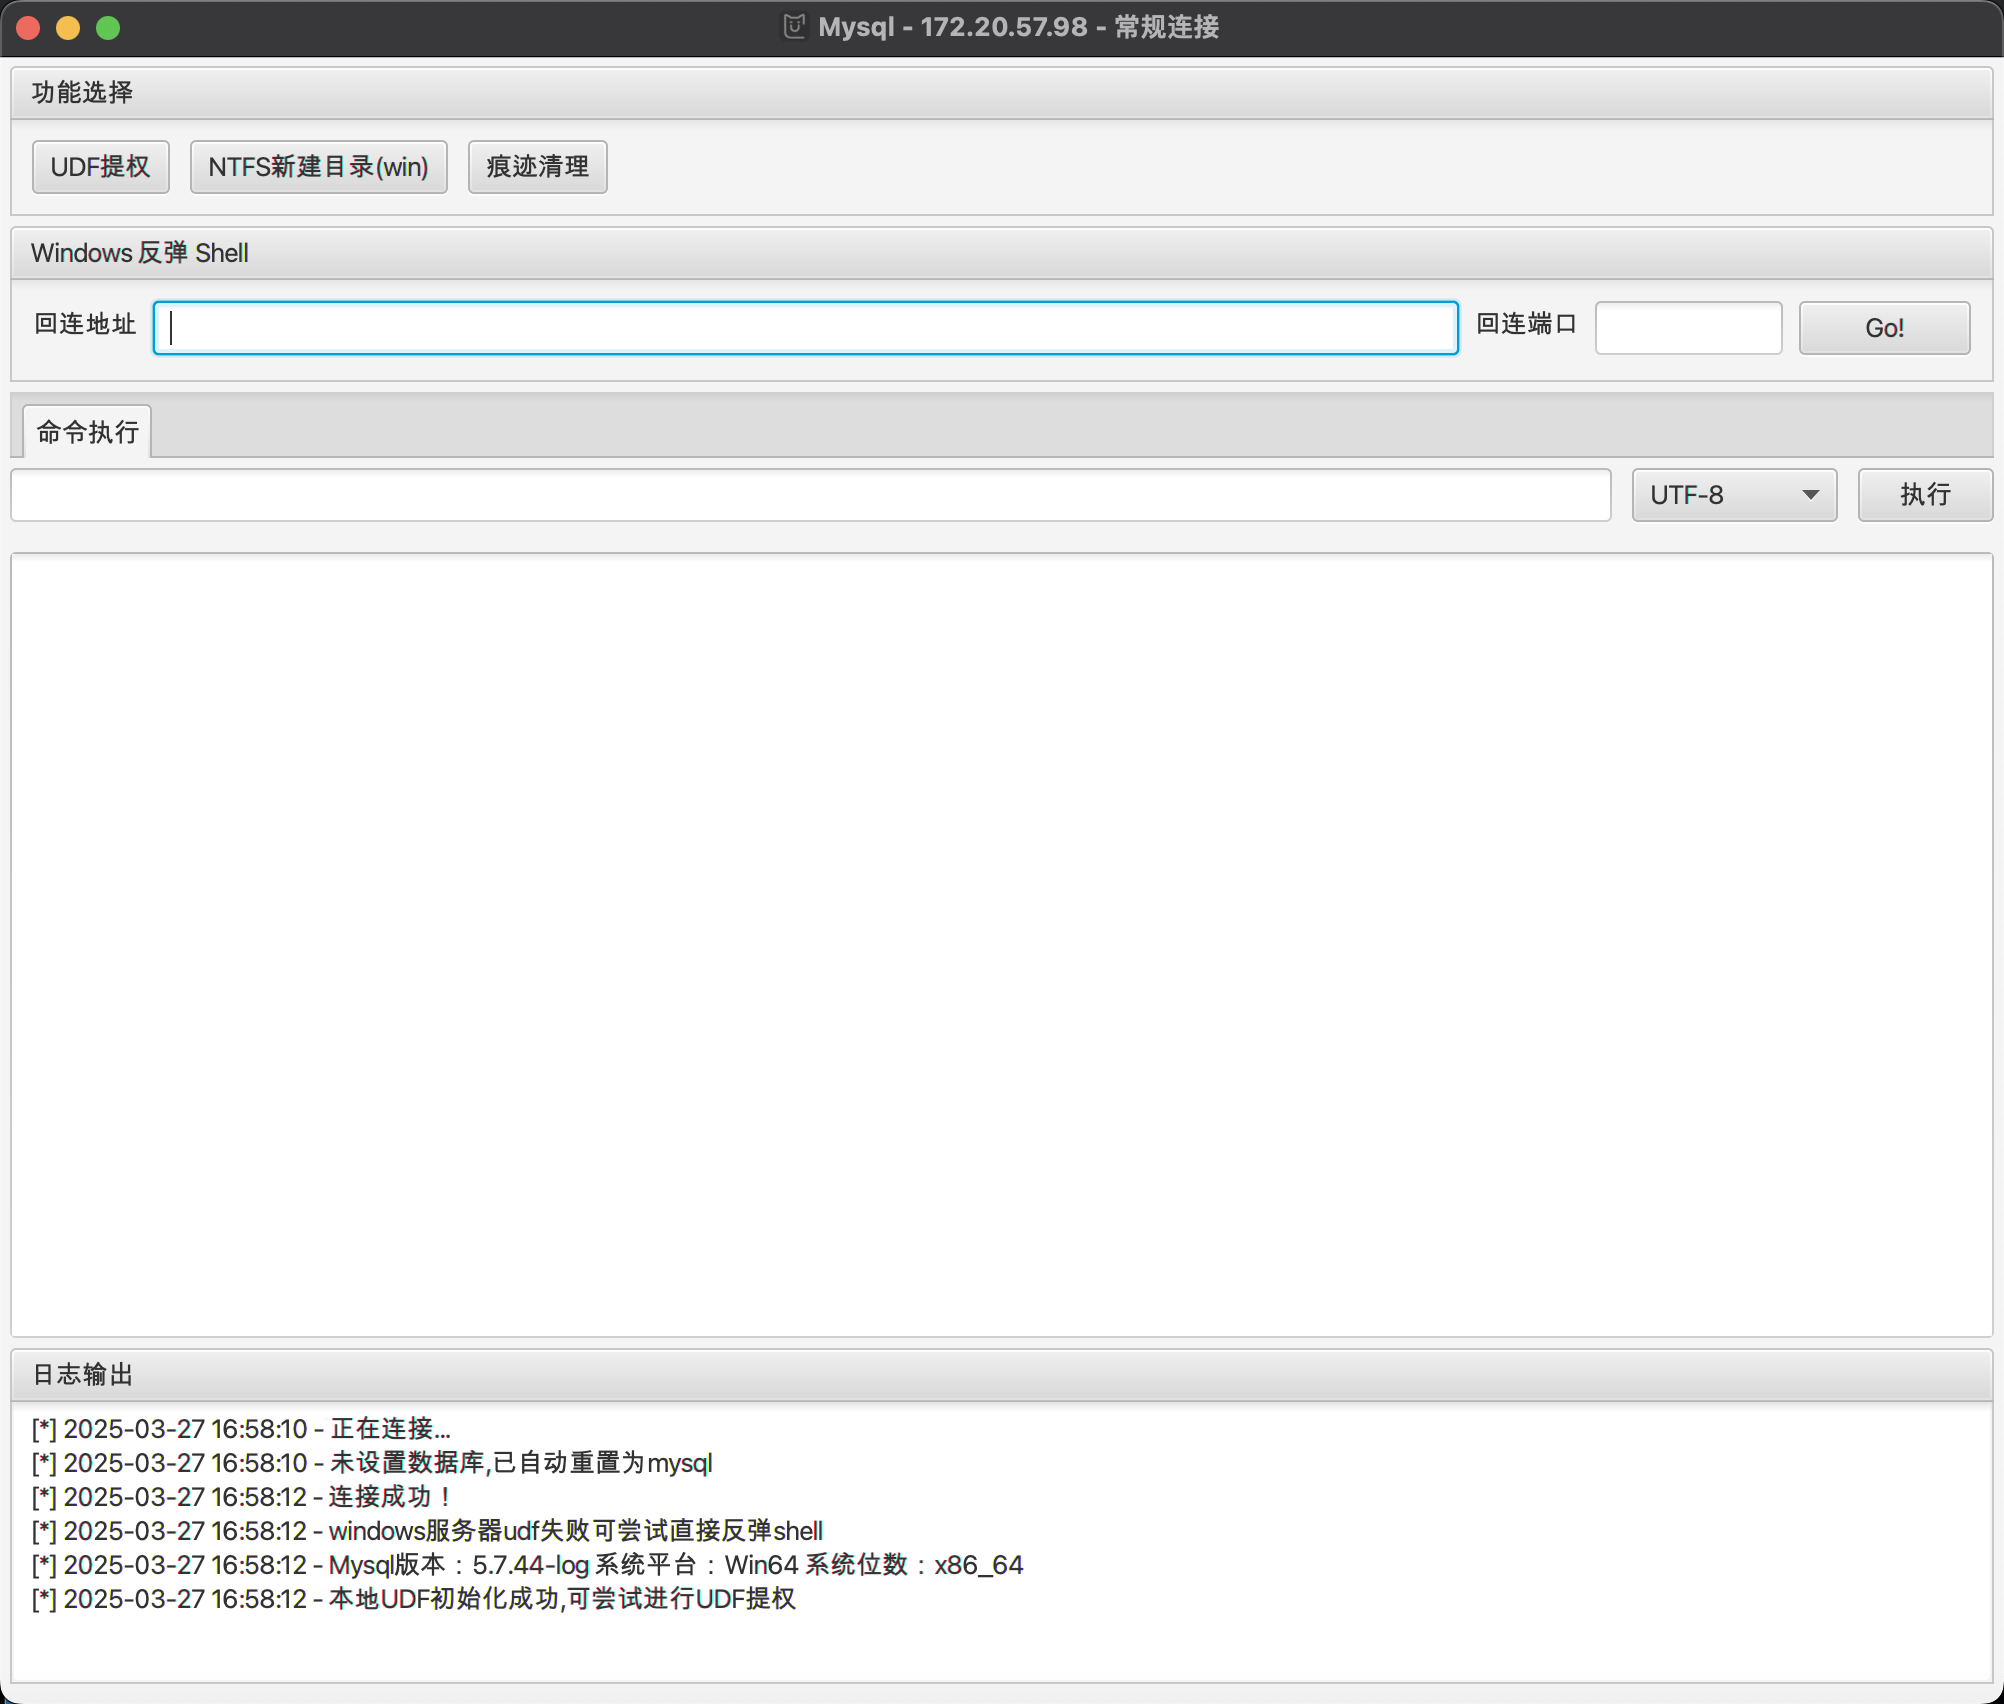Select log line windows服务器udf失败可尝试直接反弹shell
The width and height of the screenshot is (2004, 1704).
(427, 1531)
